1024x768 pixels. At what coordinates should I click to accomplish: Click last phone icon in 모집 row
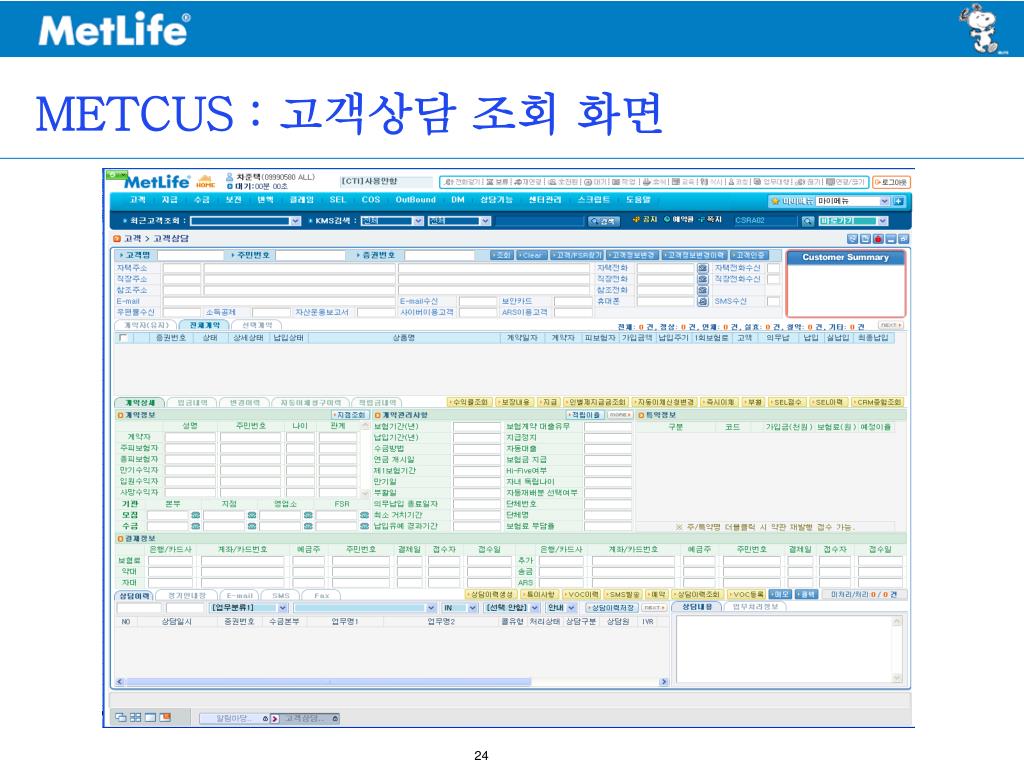[x=364, y=515]
